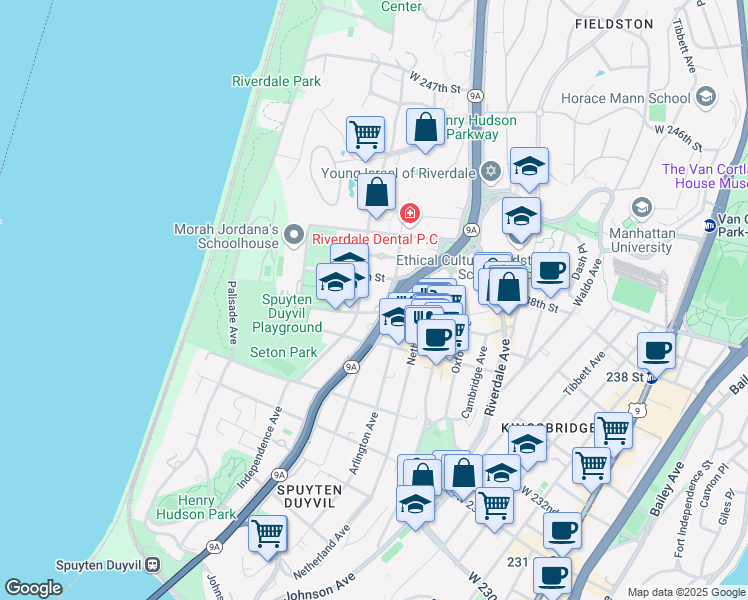This screenshot has height=600, width=748.
Task: Click the grocery cart marker near Henry Hudson Park
Action: tap(268, 535)
